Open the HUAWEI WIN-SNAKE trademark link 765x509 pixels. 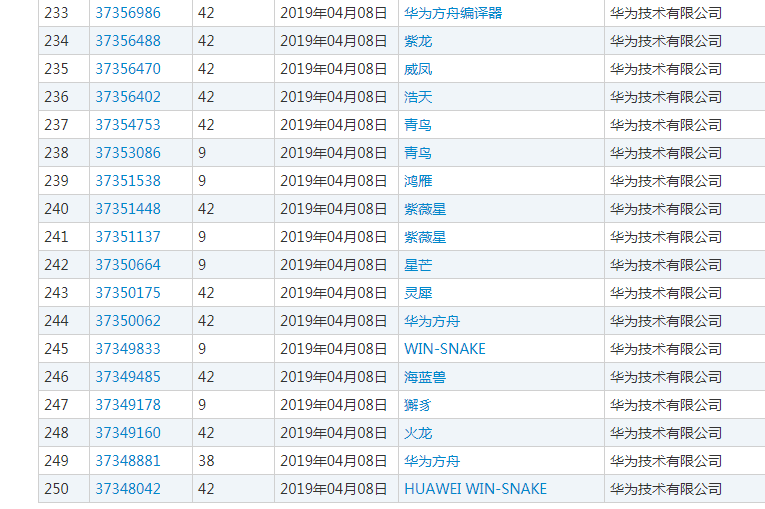pos(475,489)
